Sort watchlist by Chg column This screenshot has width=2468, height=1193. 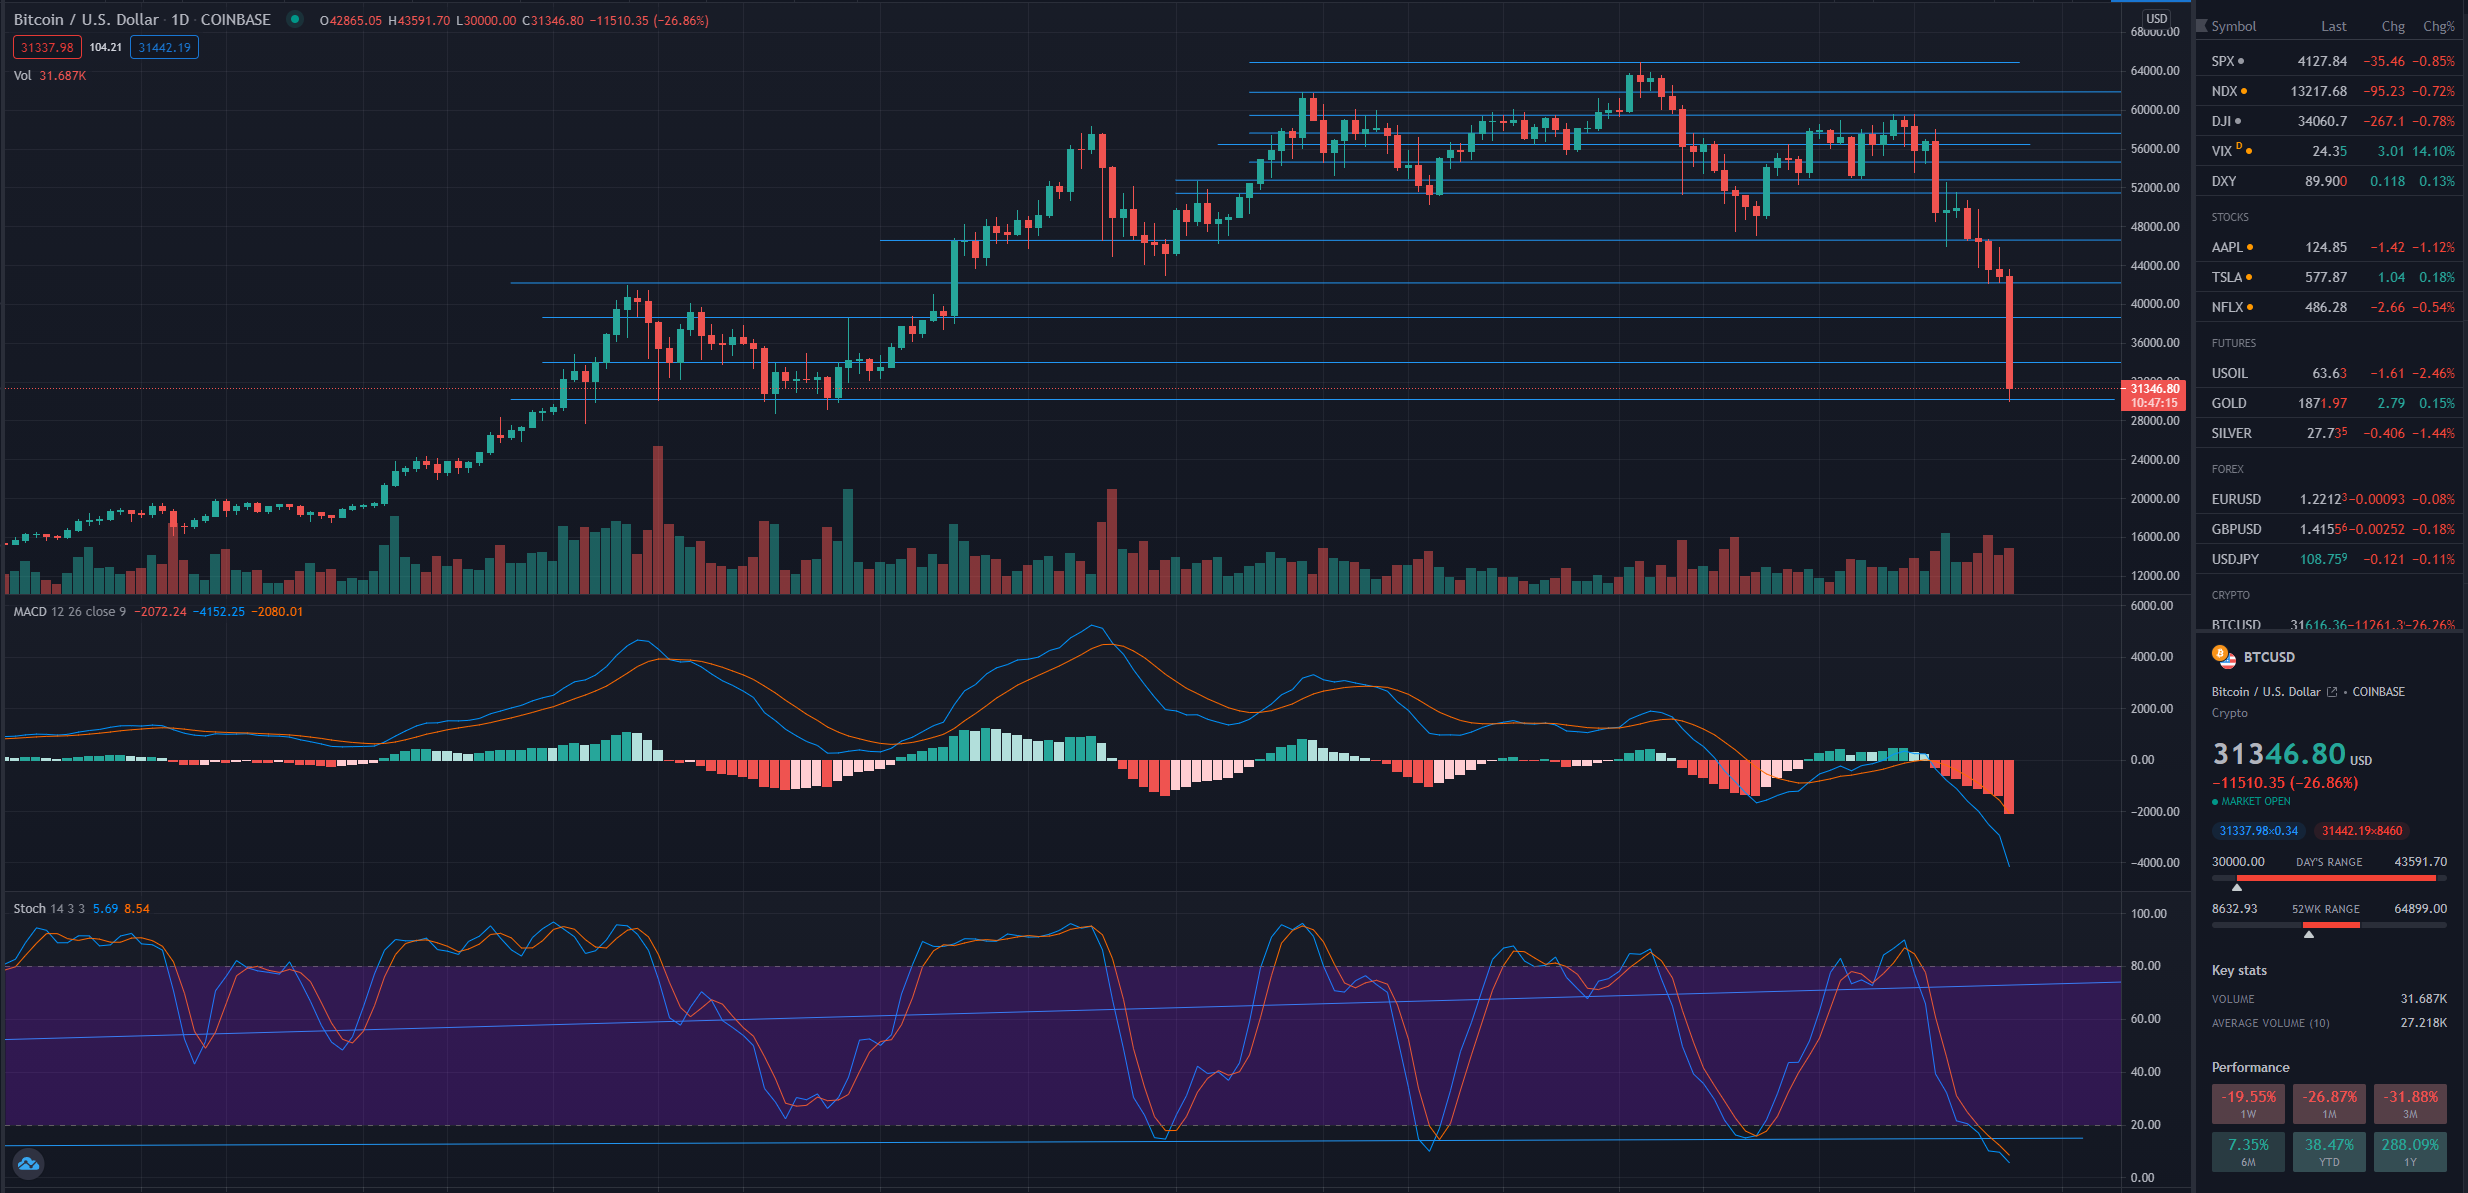pyautogui.click(x=2393, y=26)
